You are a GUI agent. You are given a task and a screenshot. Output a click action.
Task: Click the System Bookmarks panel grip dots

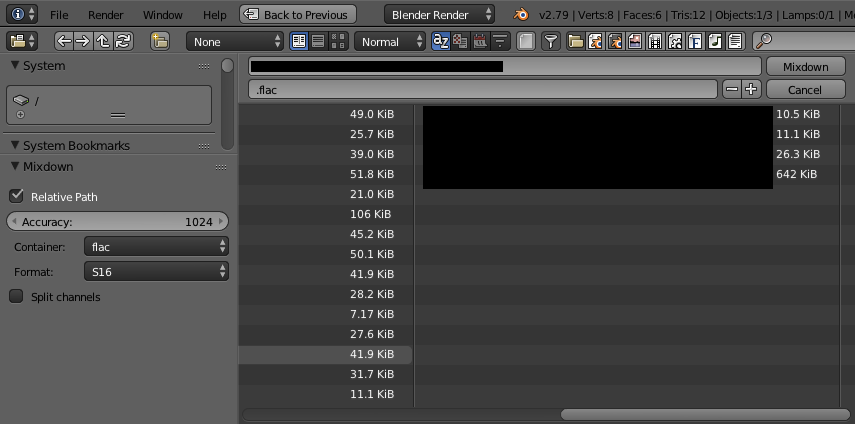pos(204,146)
